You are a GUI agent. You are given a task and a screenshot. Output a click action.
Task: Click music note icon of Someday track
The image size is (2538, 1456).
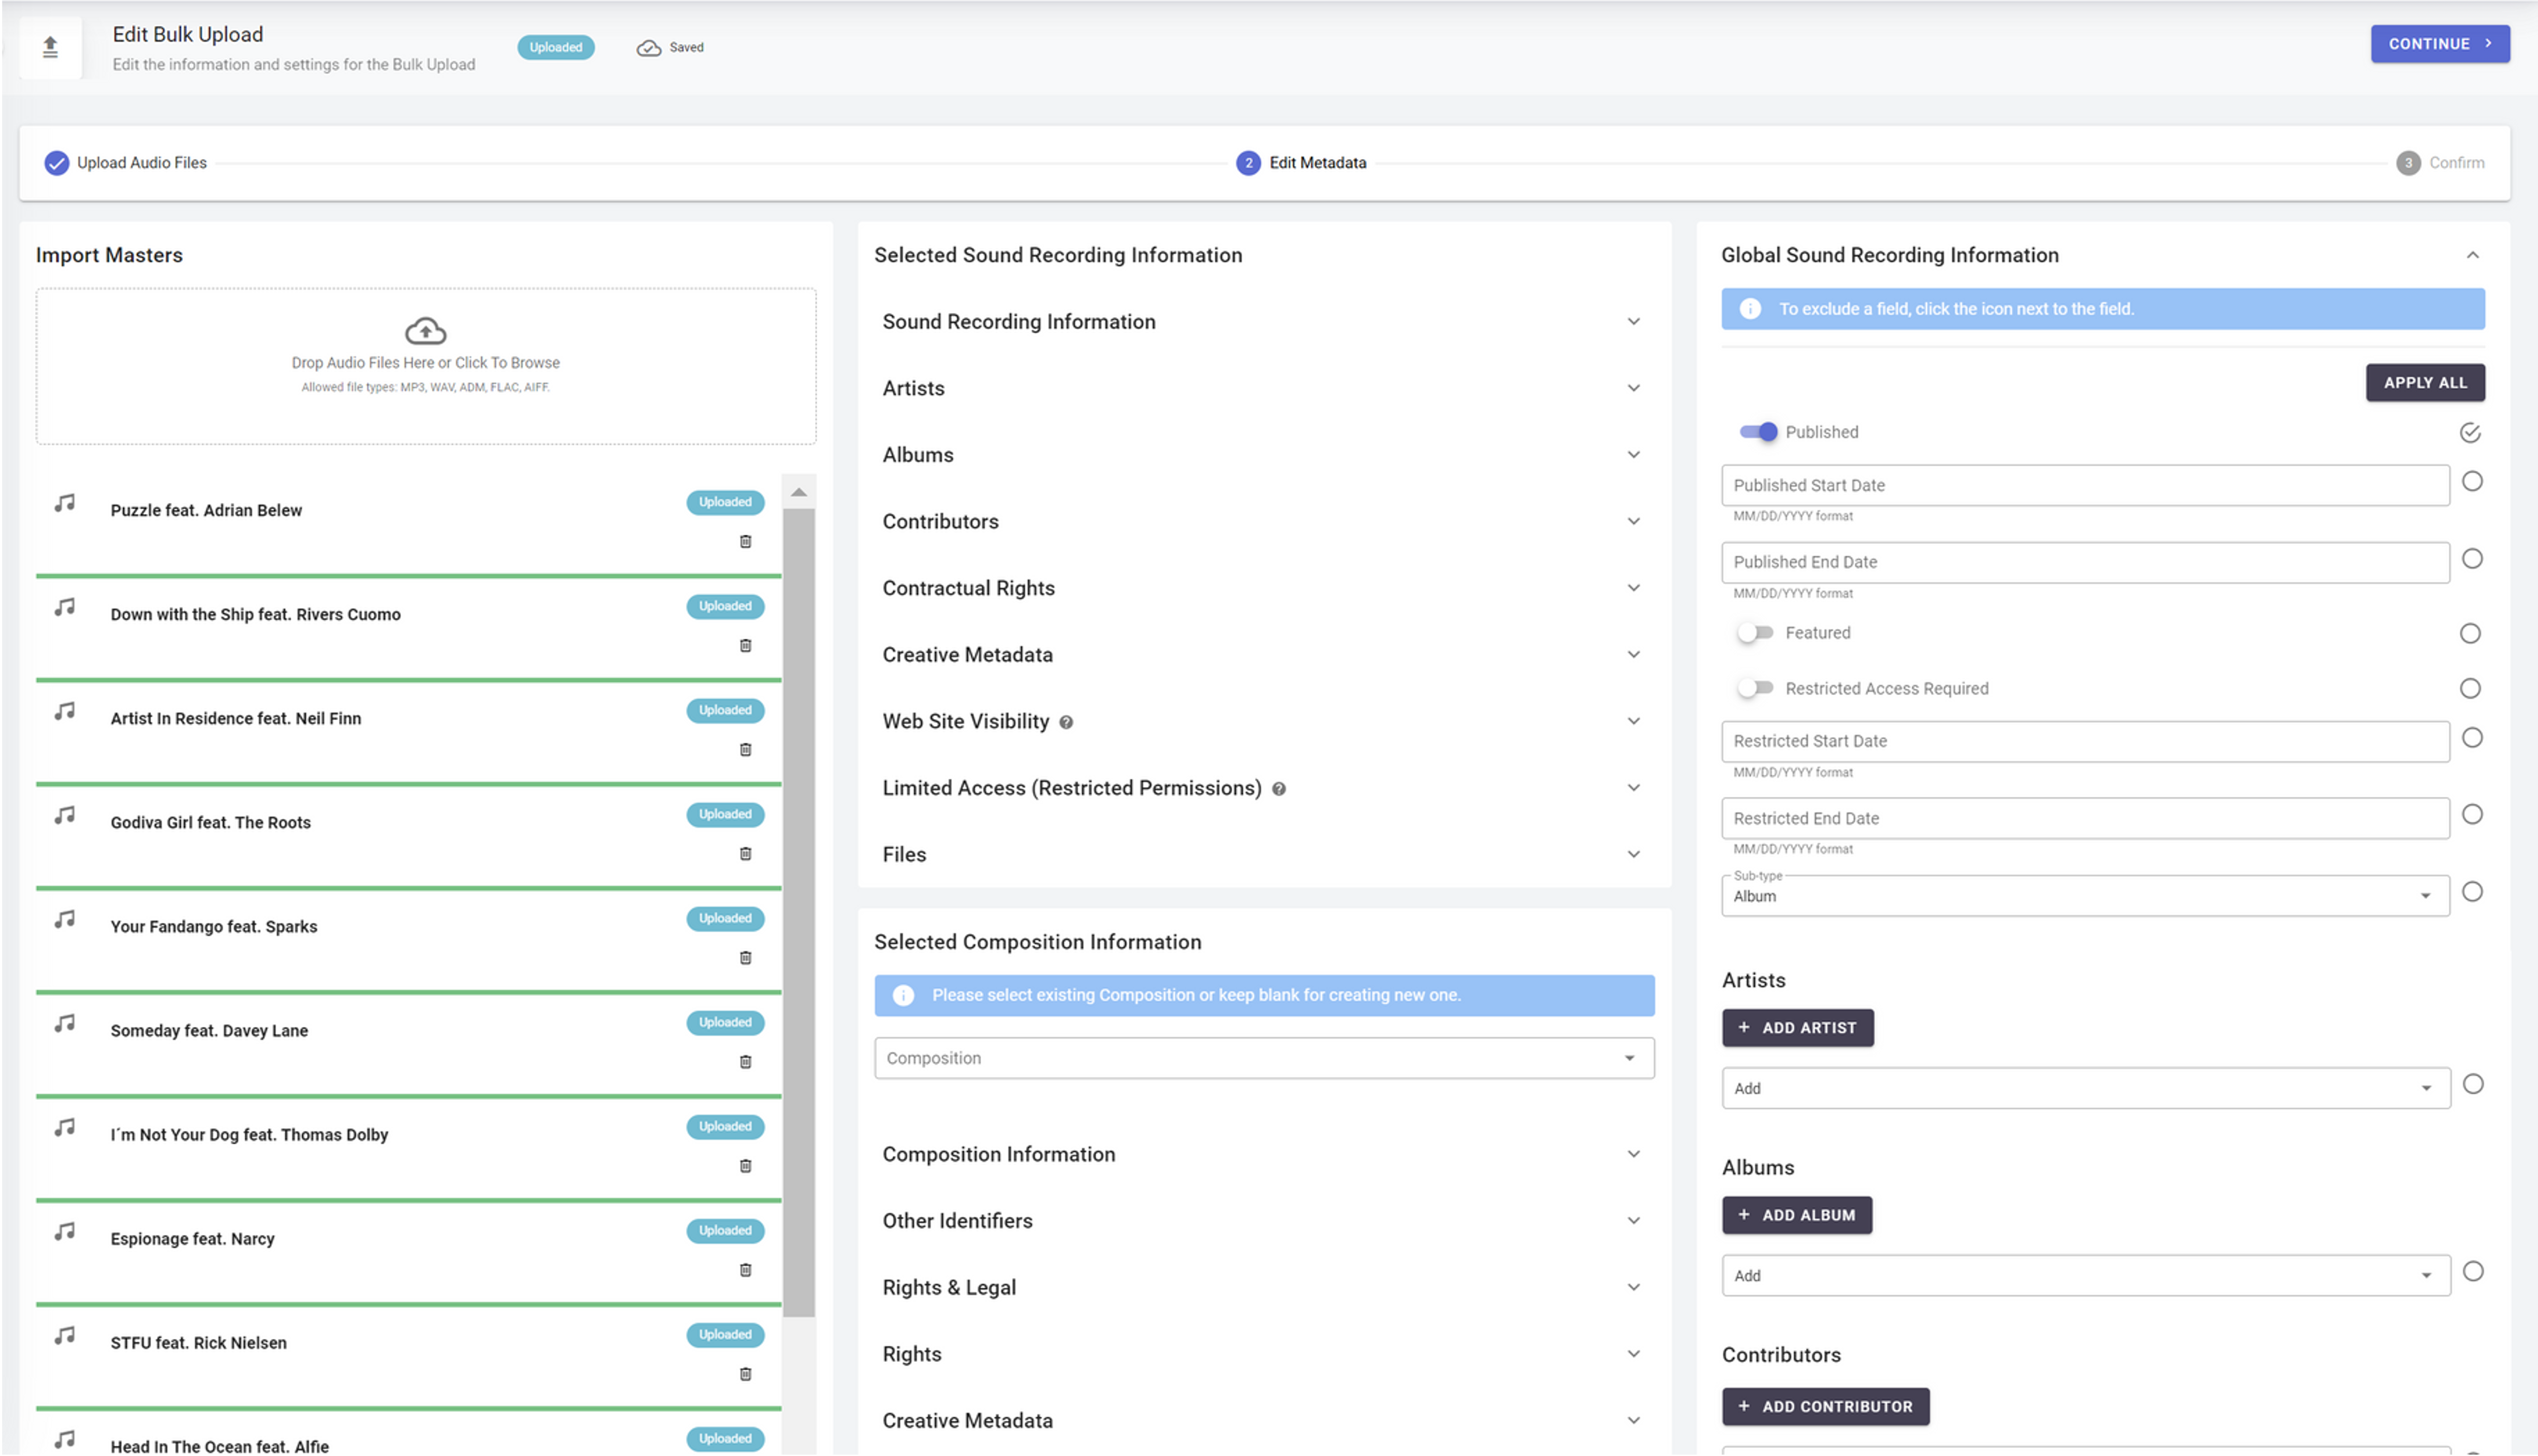point(65,1023)
